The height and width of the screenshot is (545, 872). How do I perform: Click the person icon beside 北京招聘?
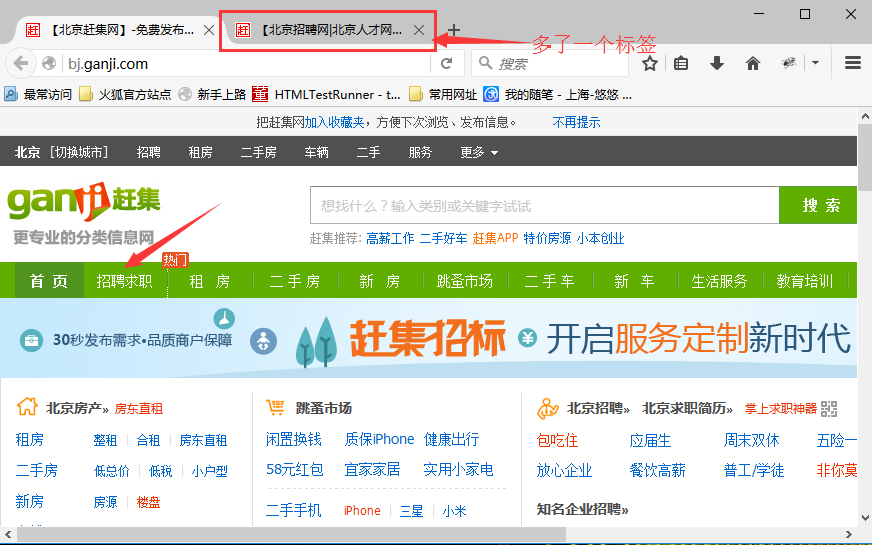547,408
